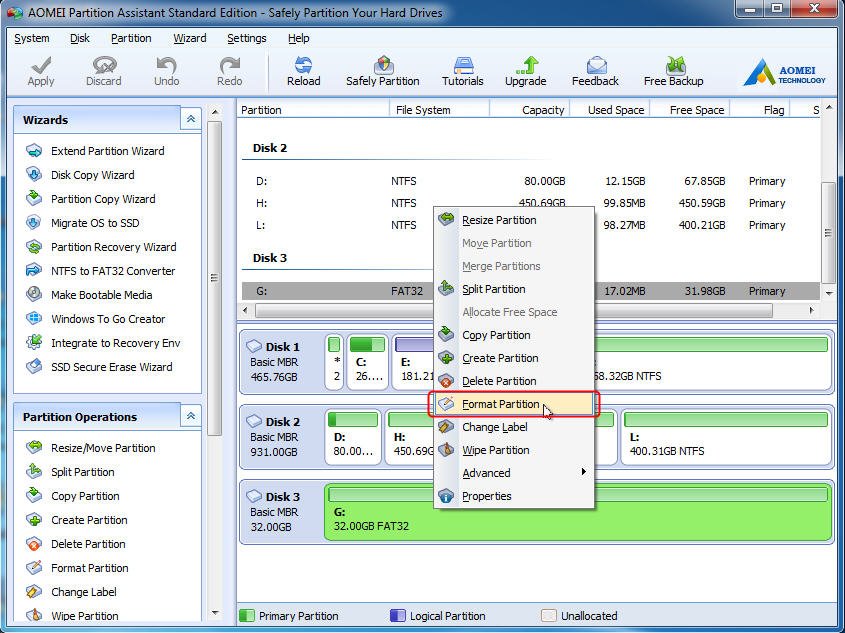Viewport: 845px width, 633px height.
Task: Open the Partition menu
Action: click(131, 38)
